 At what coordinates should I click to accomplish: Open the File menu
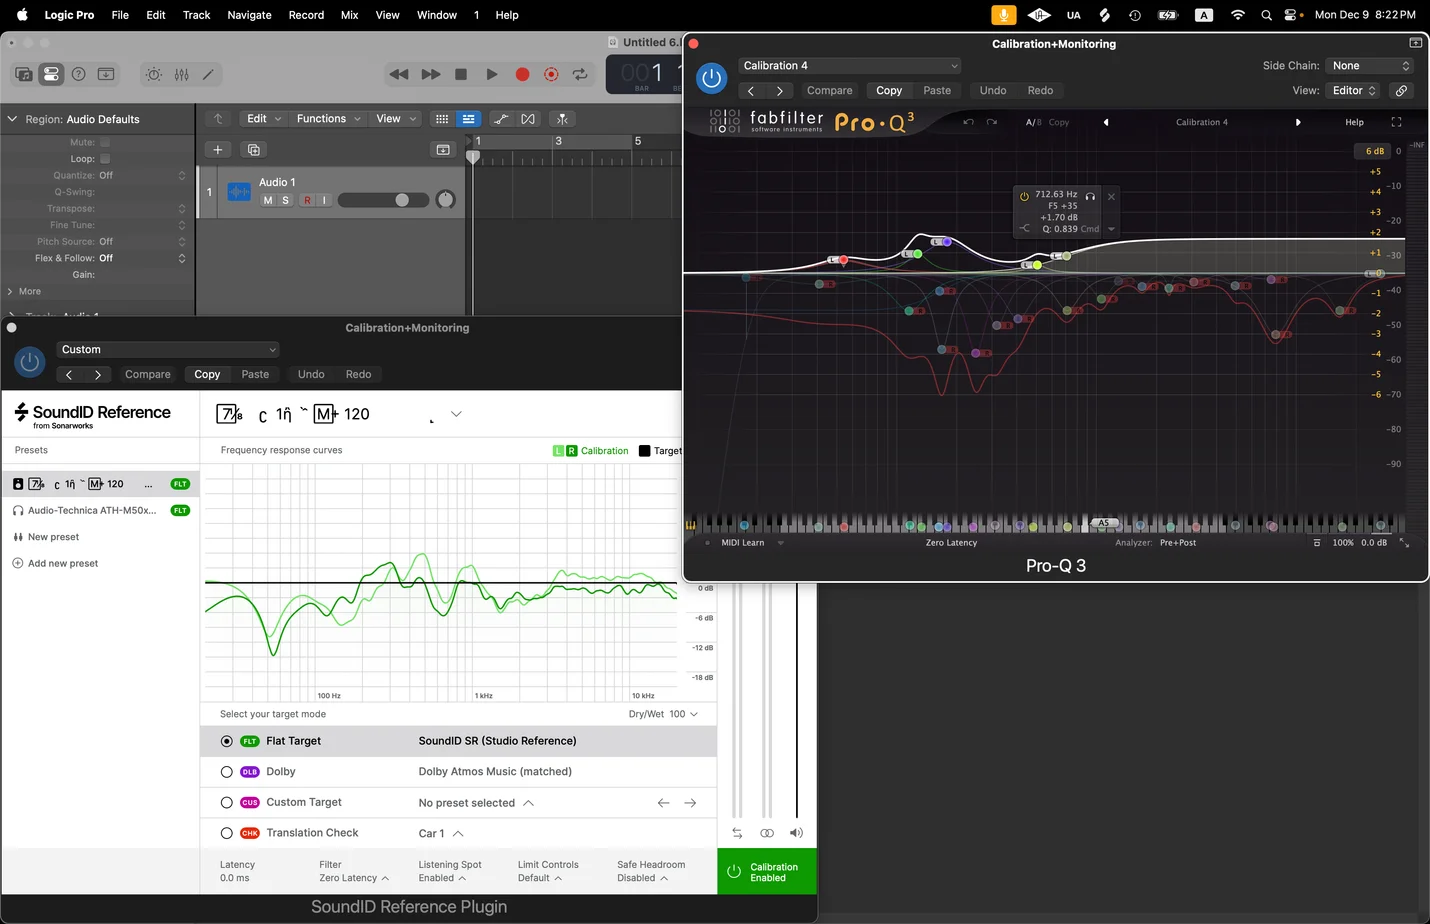(120, 15)
